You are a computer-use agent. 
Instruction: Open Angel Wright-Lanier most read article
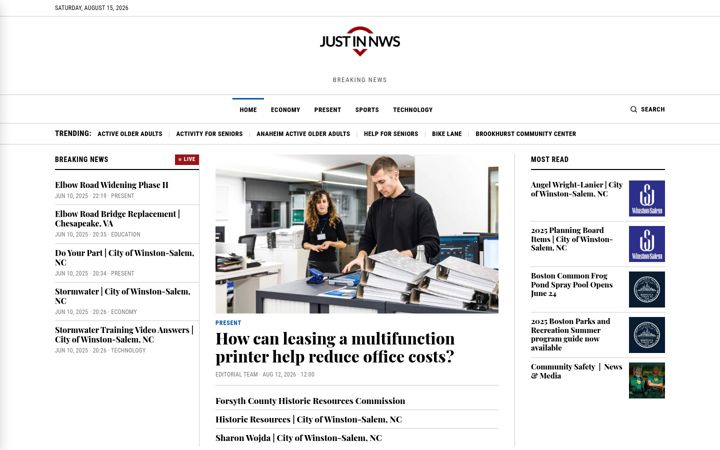(x=577, y=189)
